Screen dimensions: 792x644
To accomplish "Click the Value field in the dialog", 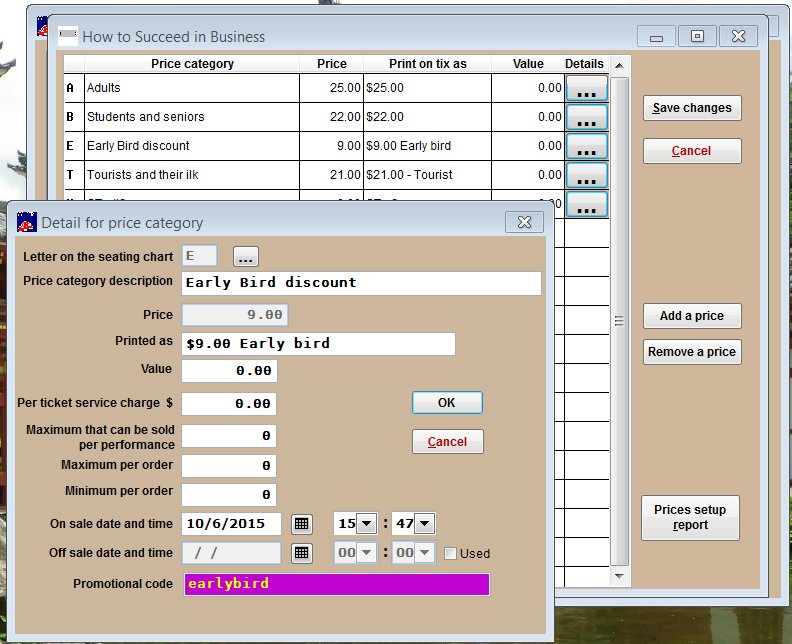I will tap(229, 371).
